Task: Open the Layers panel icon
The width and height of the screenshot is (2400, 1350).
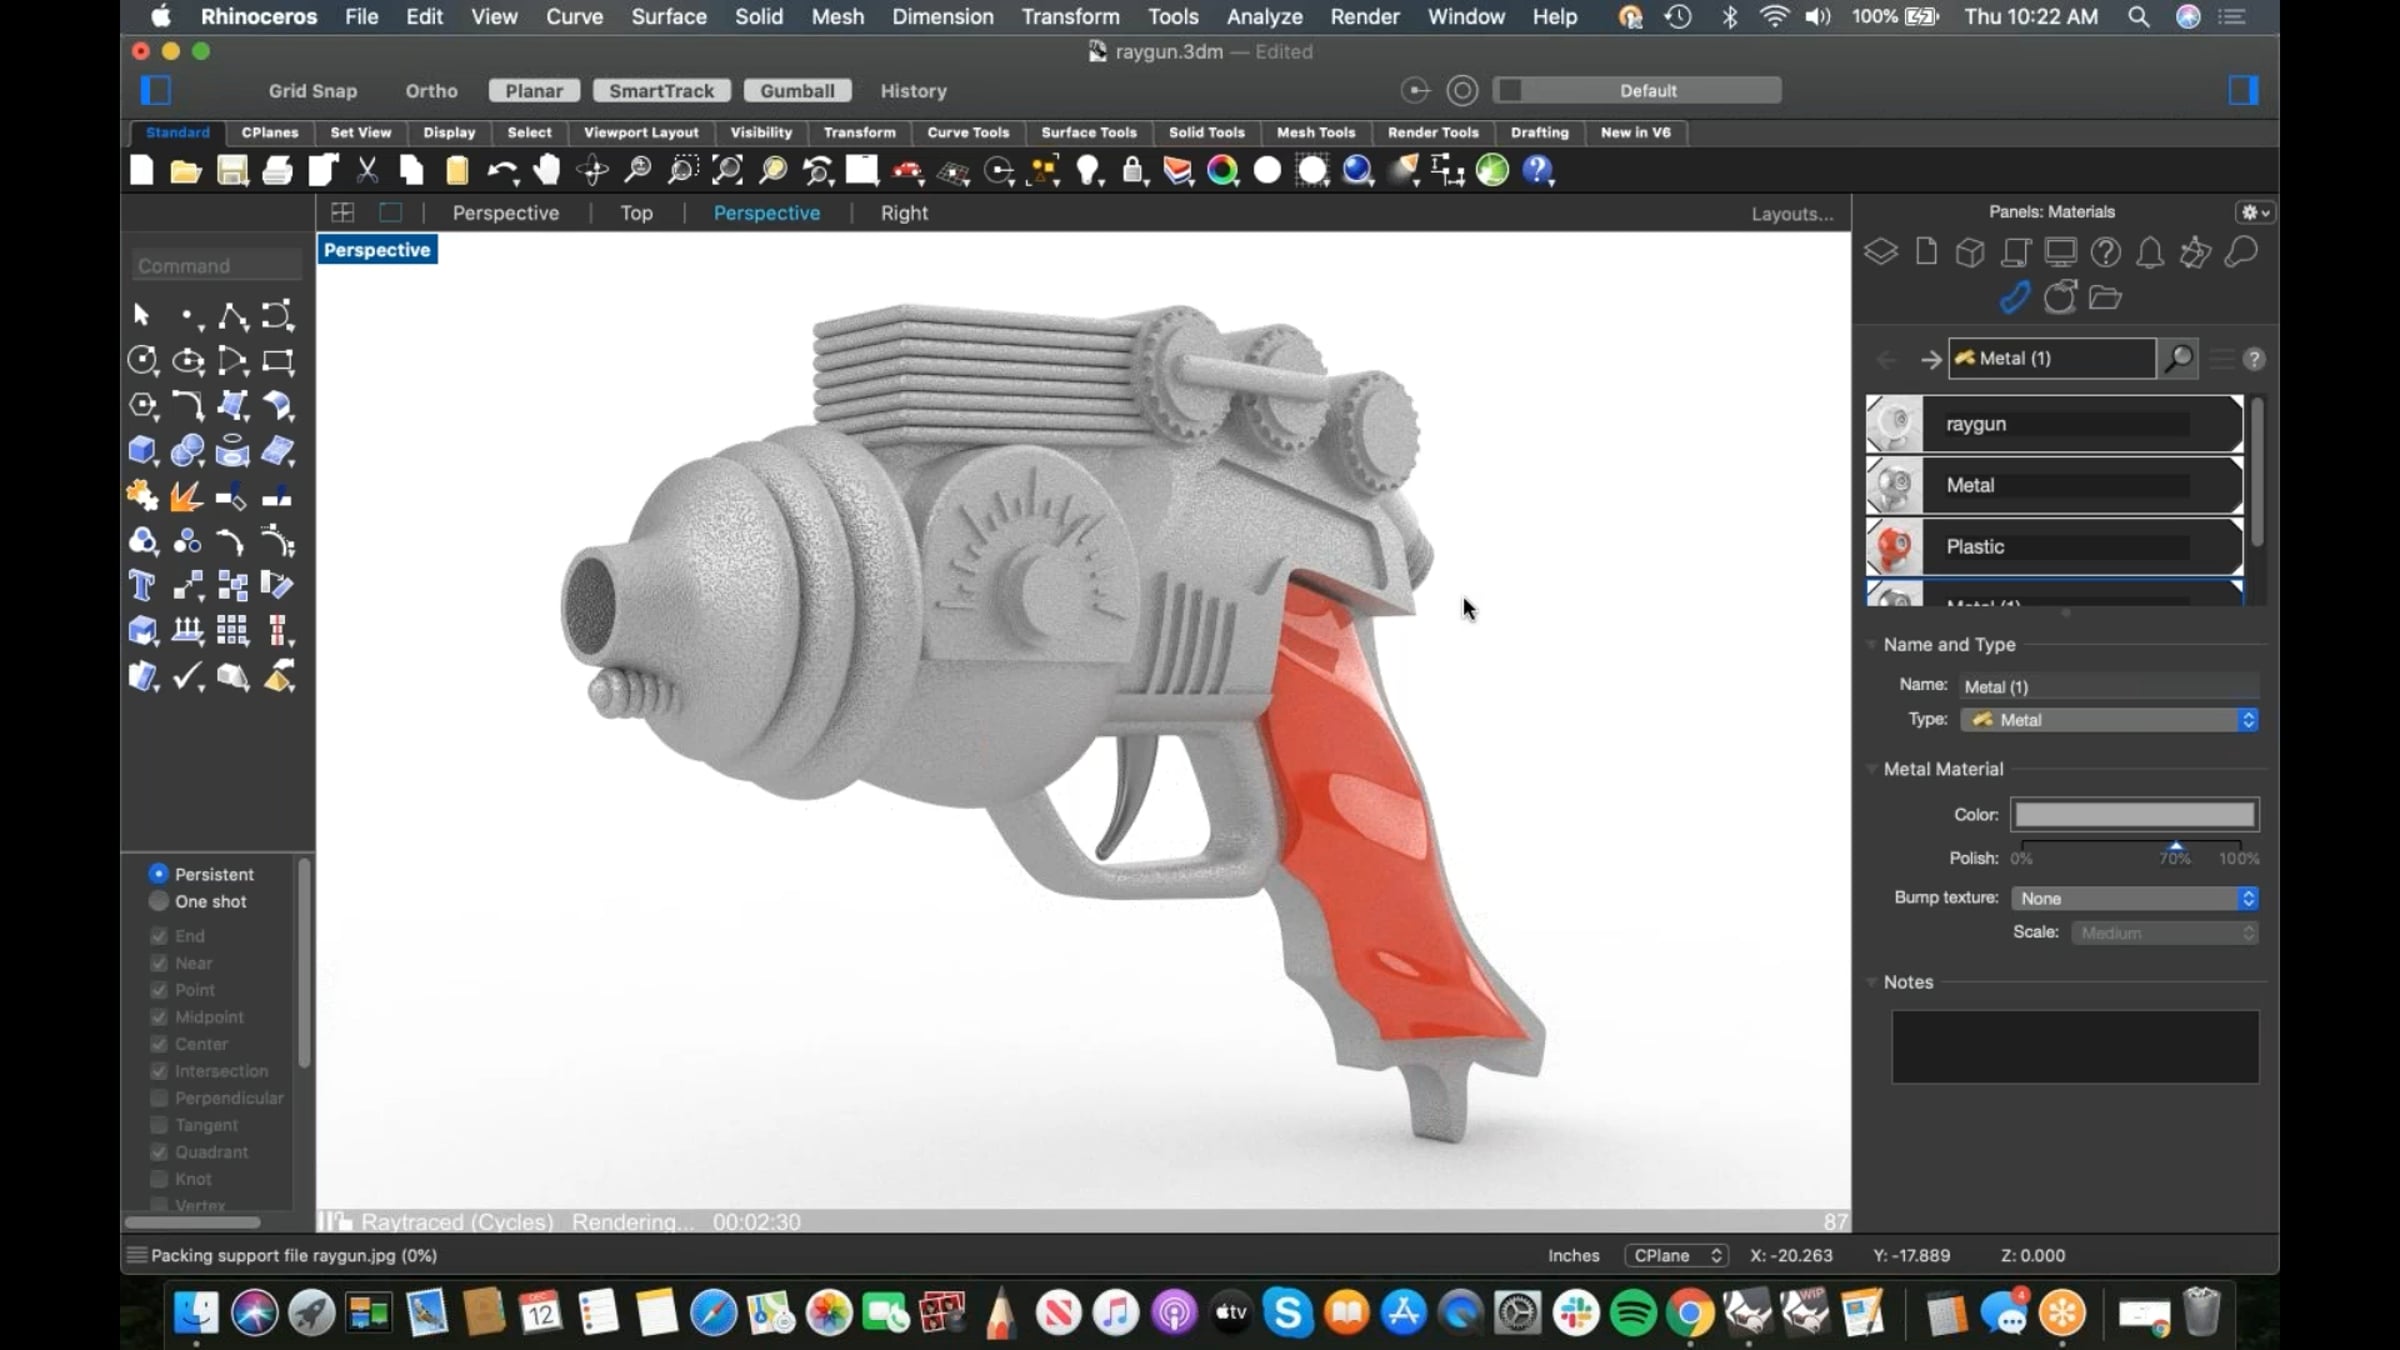Action: [1881, 252]
